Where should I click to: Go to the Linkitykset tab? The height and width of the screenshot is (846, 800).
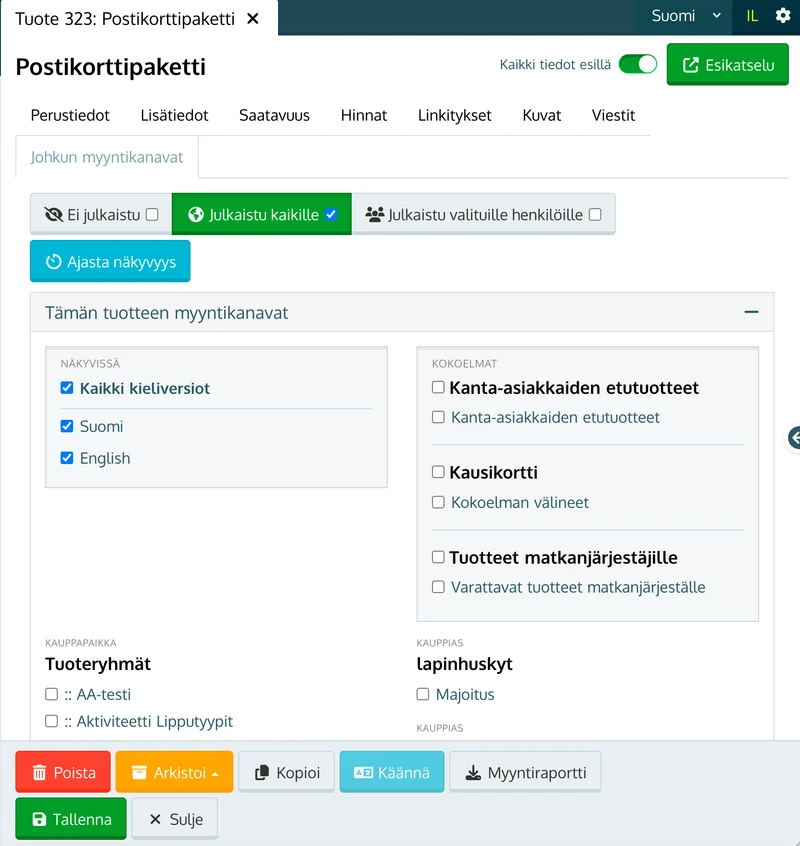(454, 115)
